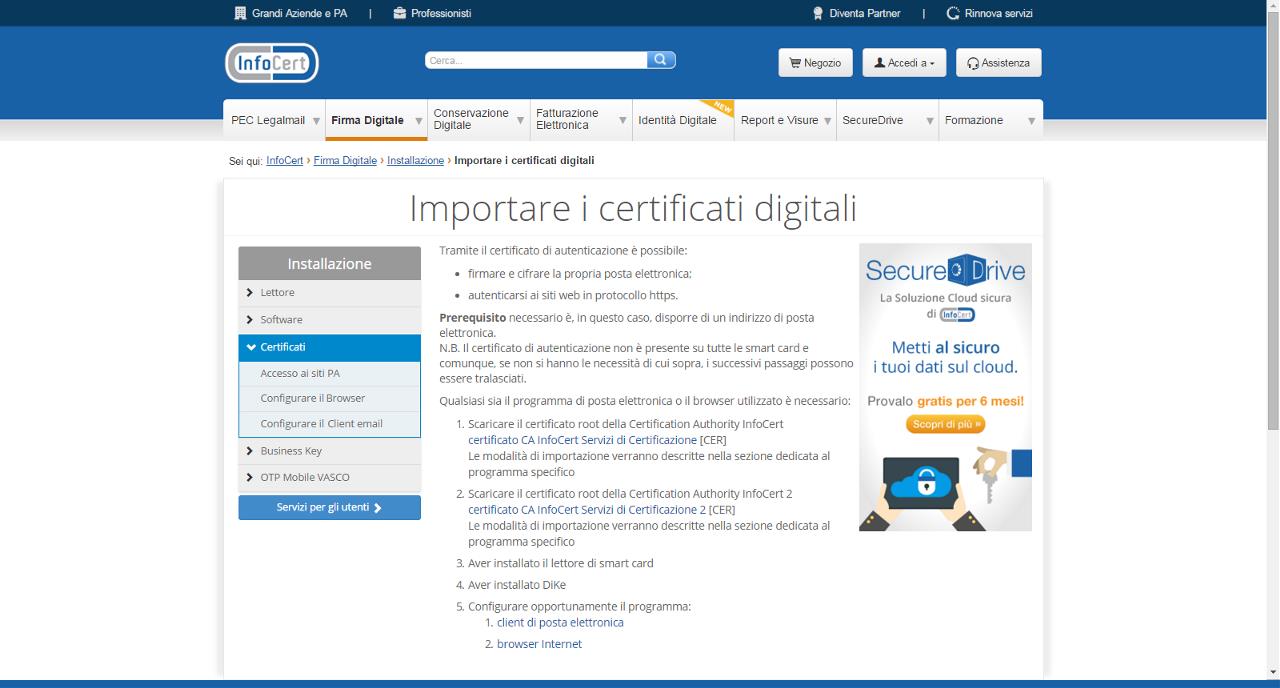Click the Installazione sidebar header
The height and width of the screenshot is (688, 1280).
pyautogui.click(x=329, y=263)
